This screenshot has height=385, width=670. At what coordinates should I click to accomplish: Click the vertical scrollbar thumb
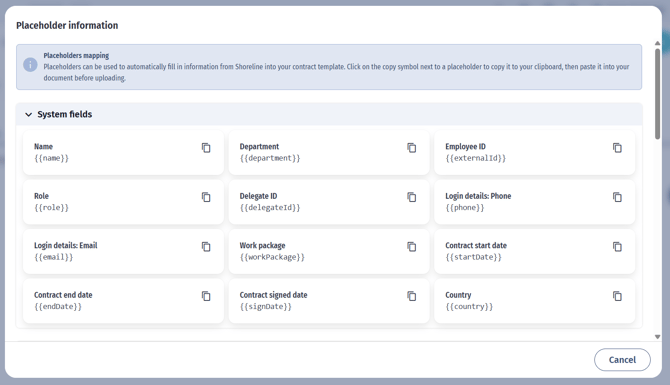(x=657, y=94)
